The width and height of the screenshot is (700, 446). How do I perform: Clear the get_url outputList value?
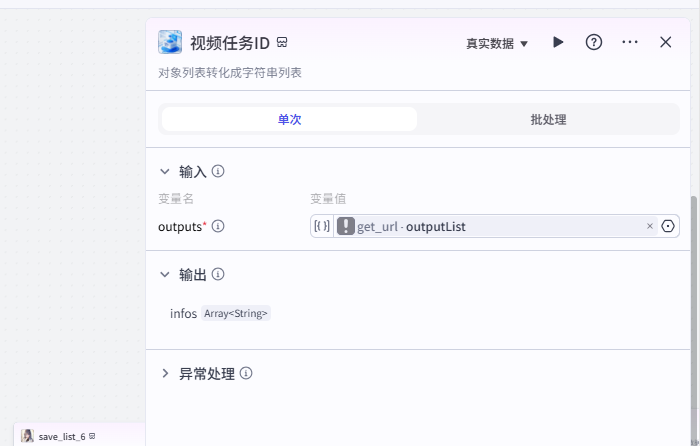[649, 226]
